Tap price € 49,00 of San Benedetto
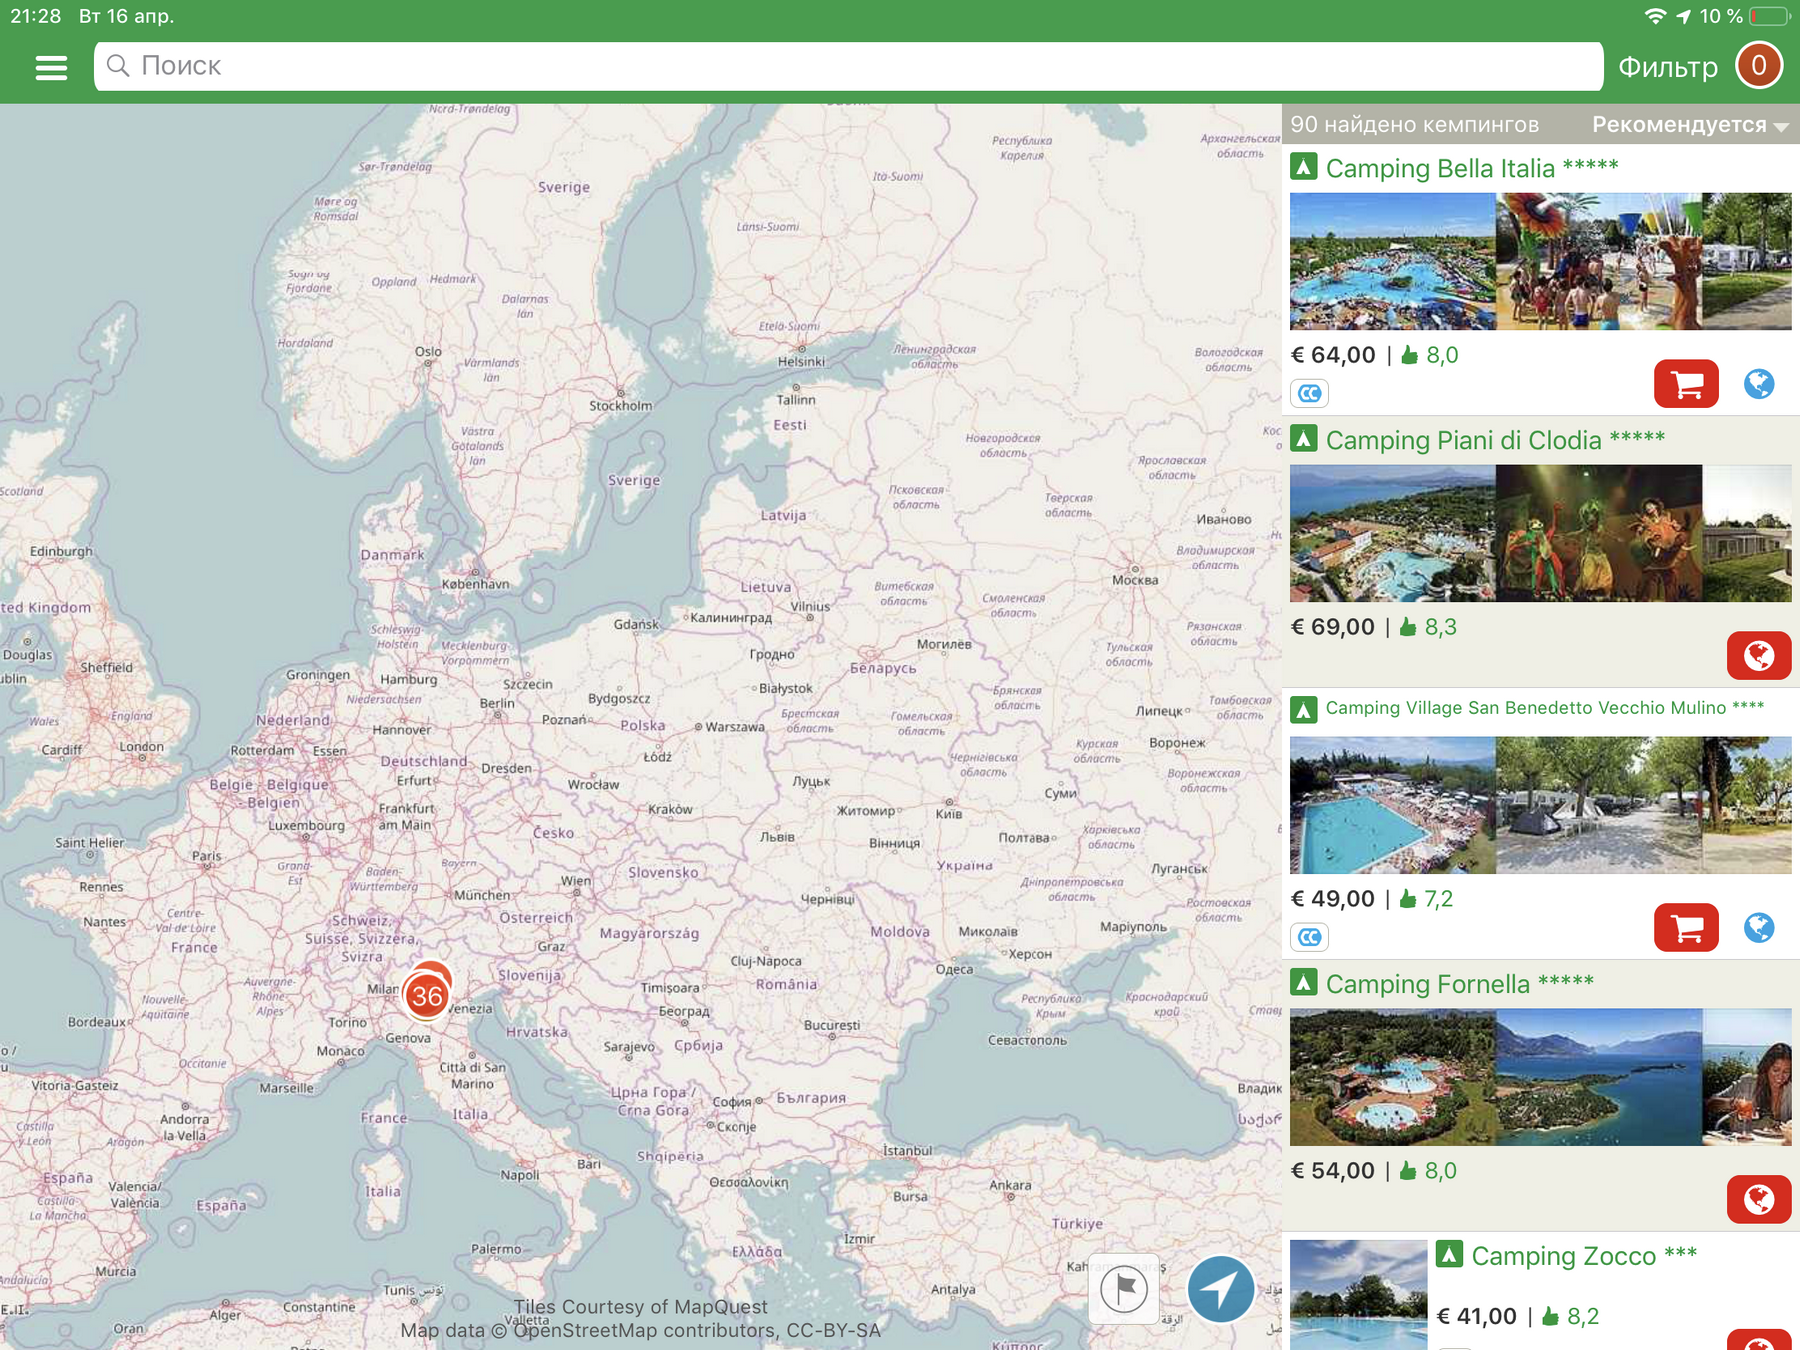The width and height of the screenshot is (1800, 1350). (1333, 899)
